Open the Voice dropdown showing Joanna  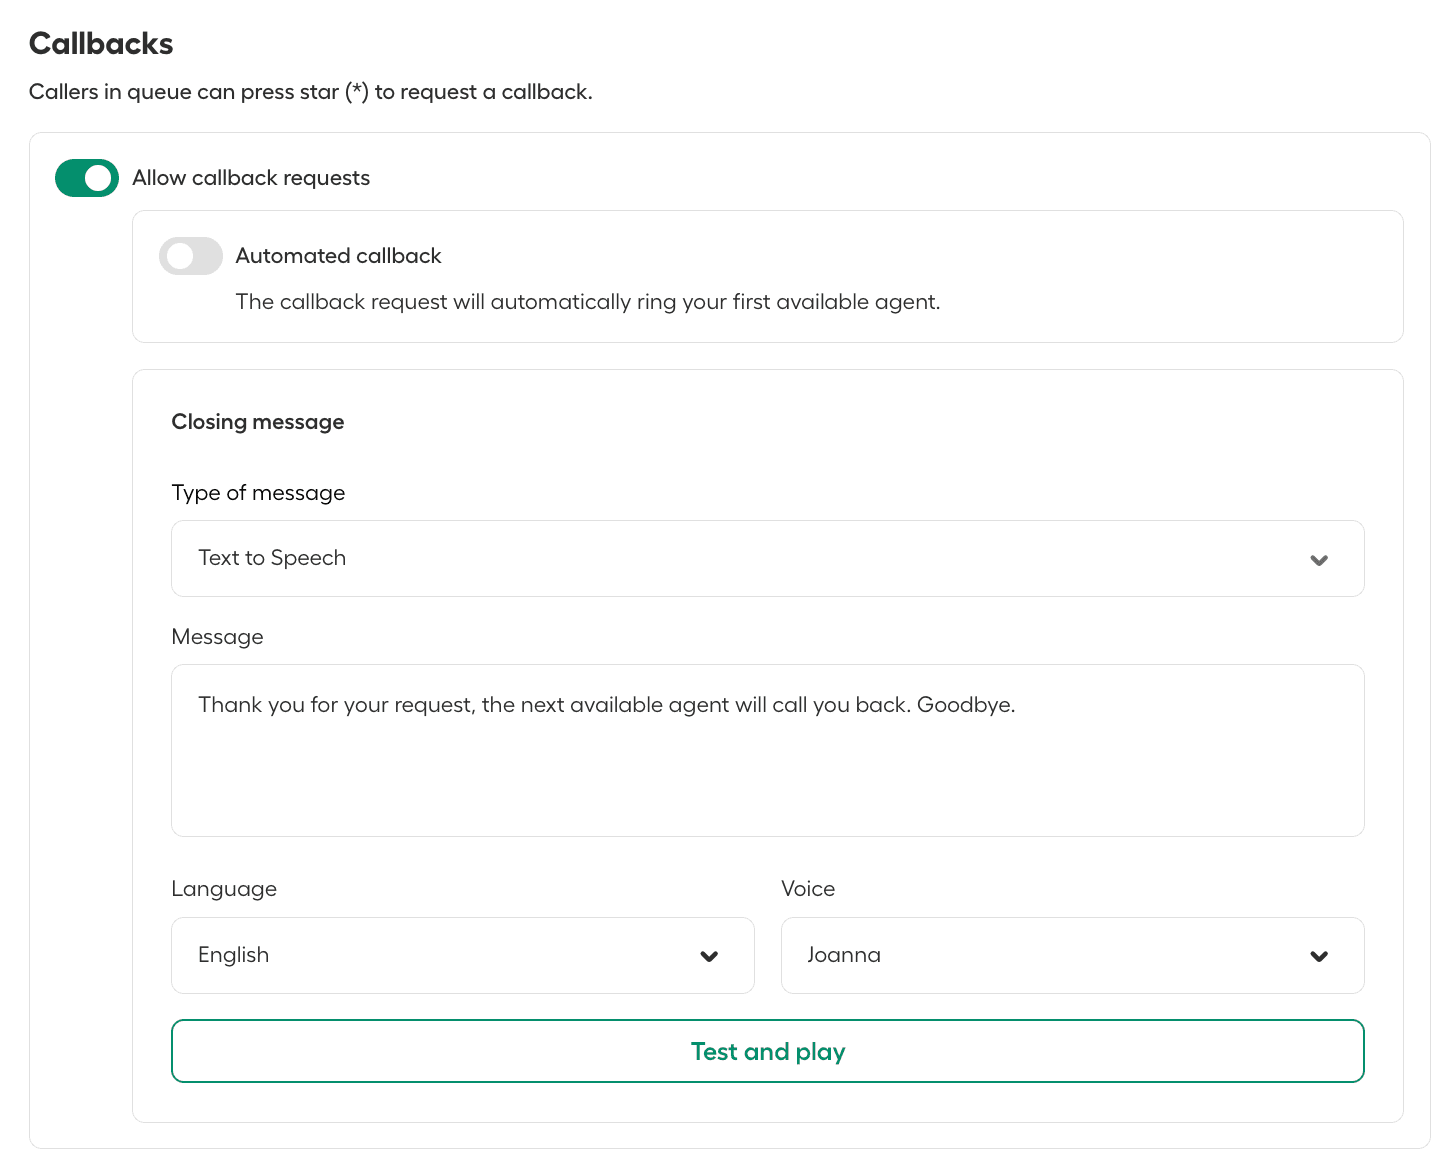click(x=1071, y=955)
